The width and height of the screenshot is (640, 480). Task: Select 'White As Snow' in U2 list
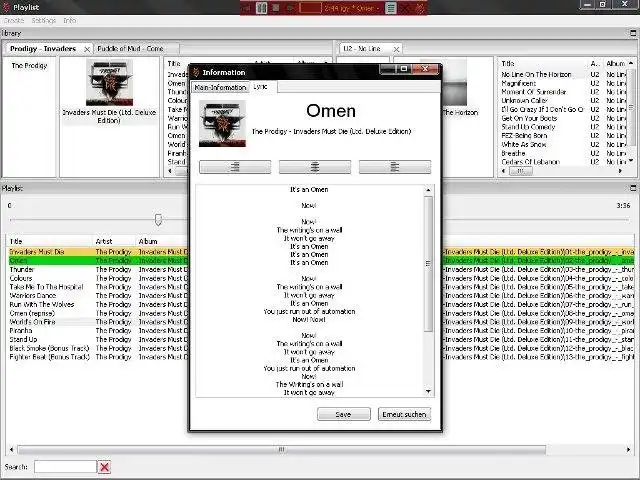click(x=524, y=144)
